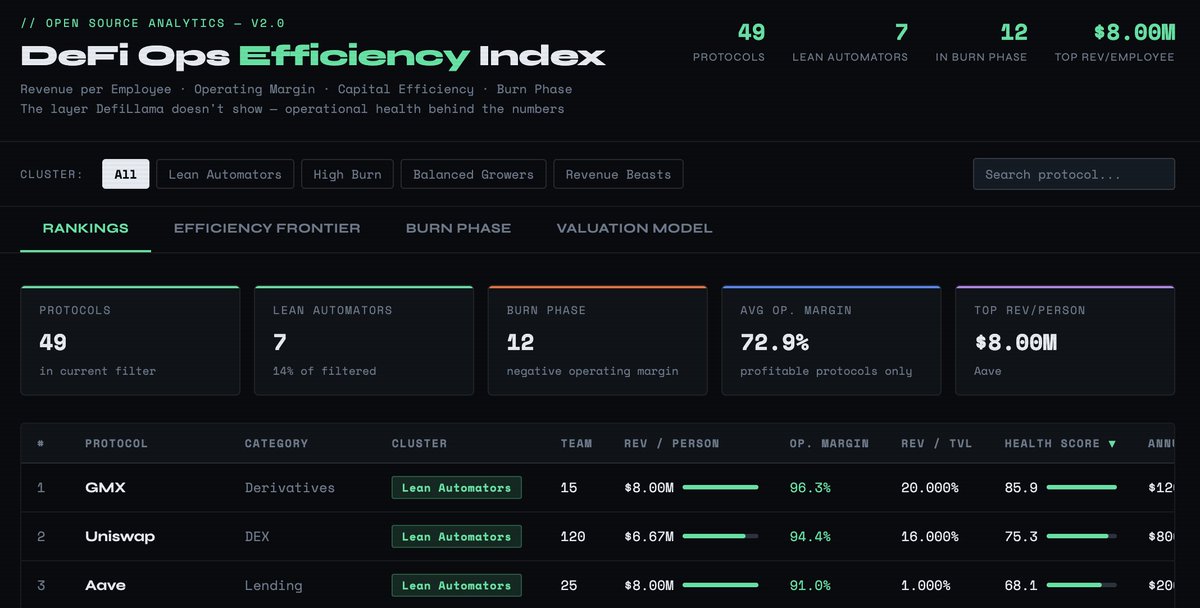Click Uniswap's health score bar
This screenshot has width=1200, height=608.
point(1082,537)
